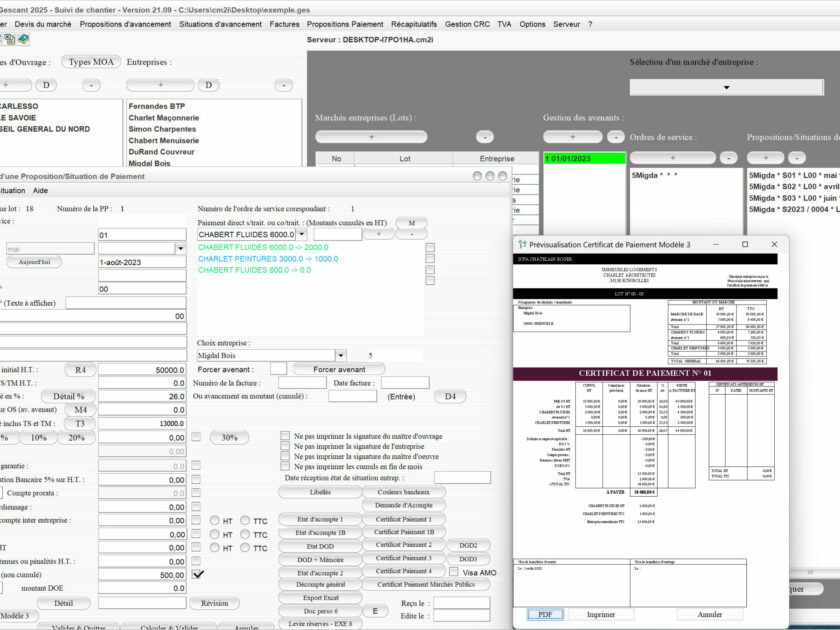Select the 5Migda * S02 * L00 situation entry
Viewport: 840px width, 630px height.
tap(793, 186)
